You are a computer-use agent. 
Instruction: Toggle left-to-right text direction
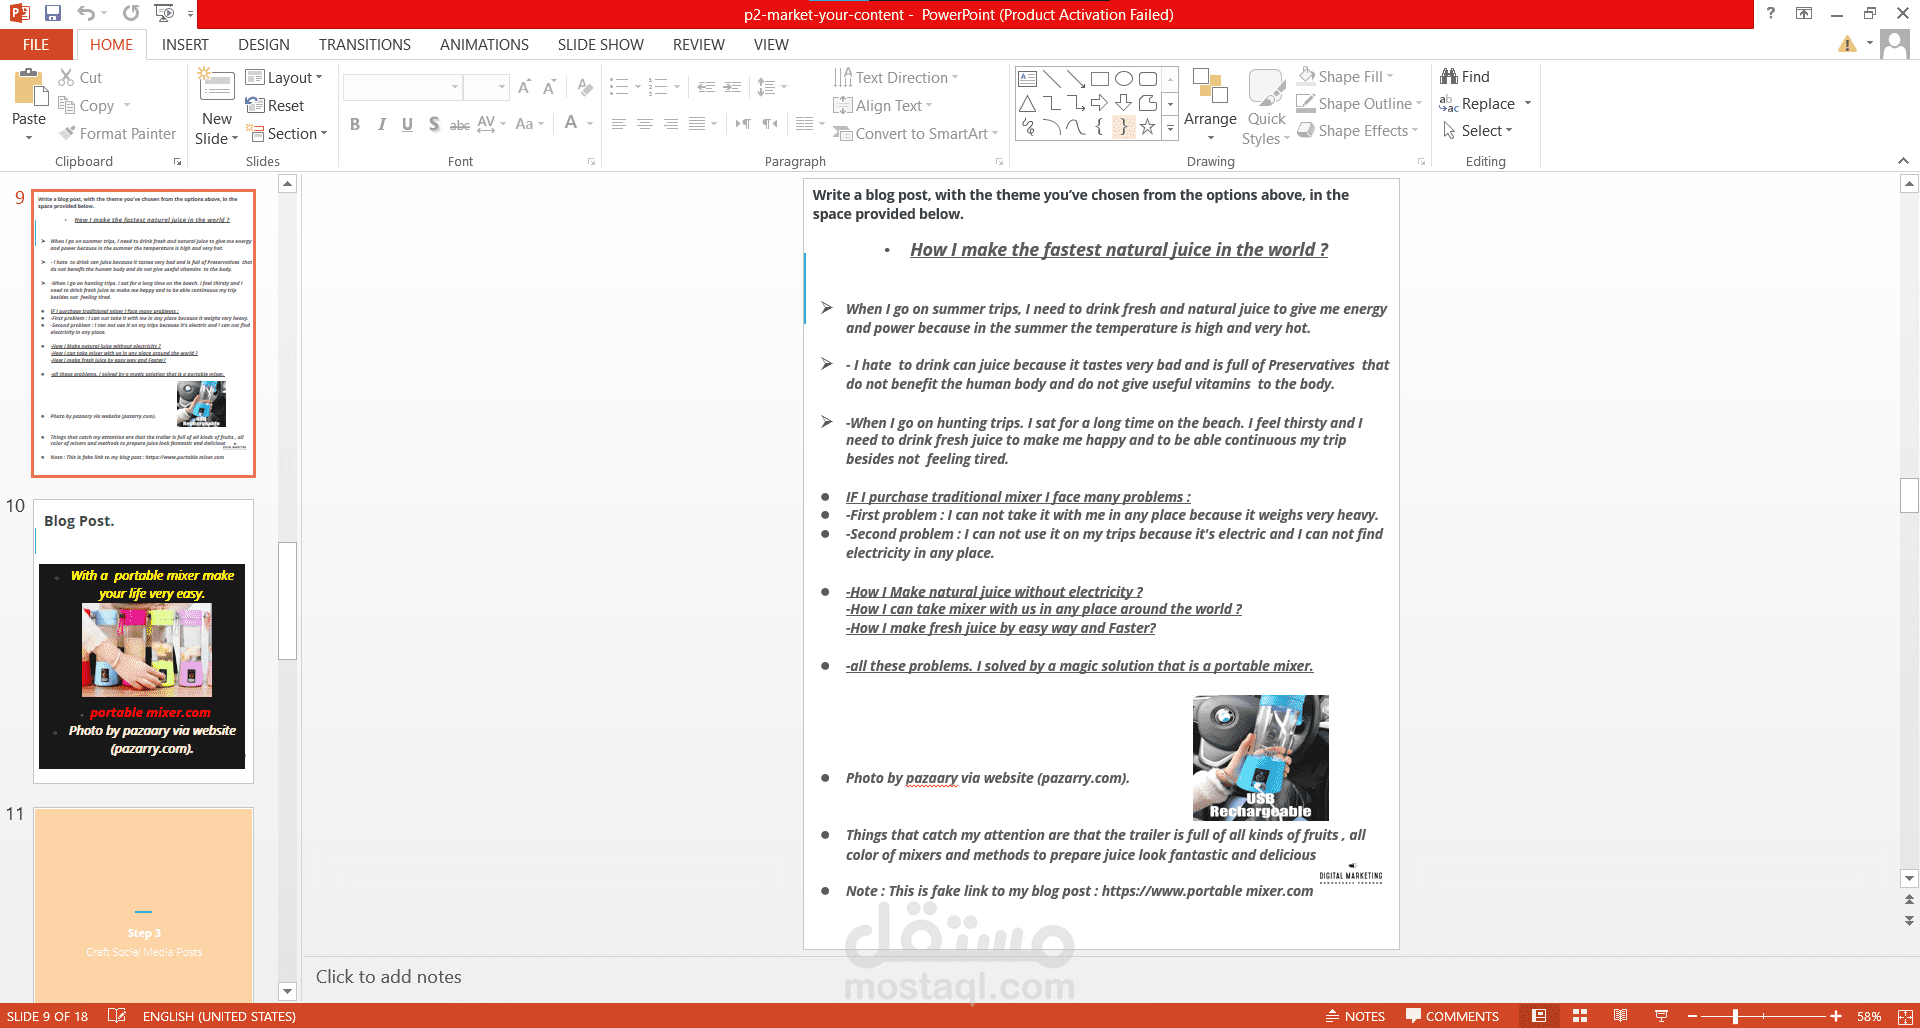click(743, 124)
